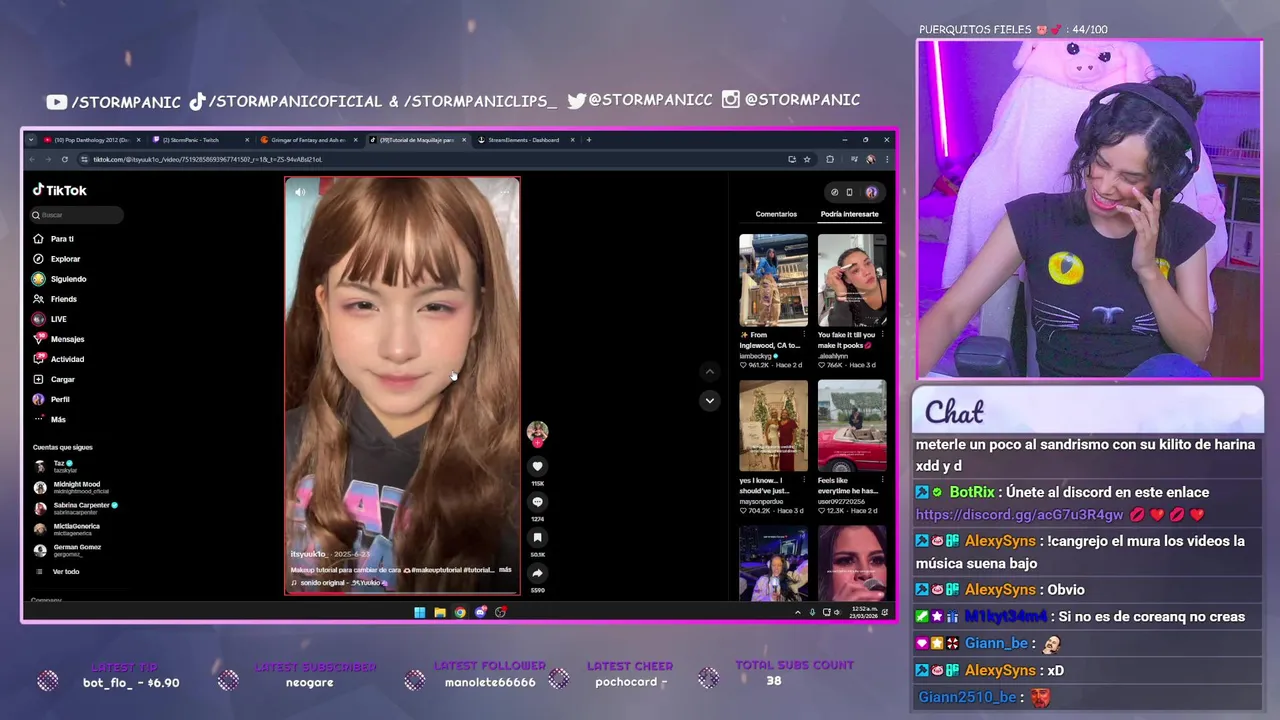The image size is (1280, 720).
Task: Open the itsyuuk1o_ creator username
Action: [x=309, y=554]
